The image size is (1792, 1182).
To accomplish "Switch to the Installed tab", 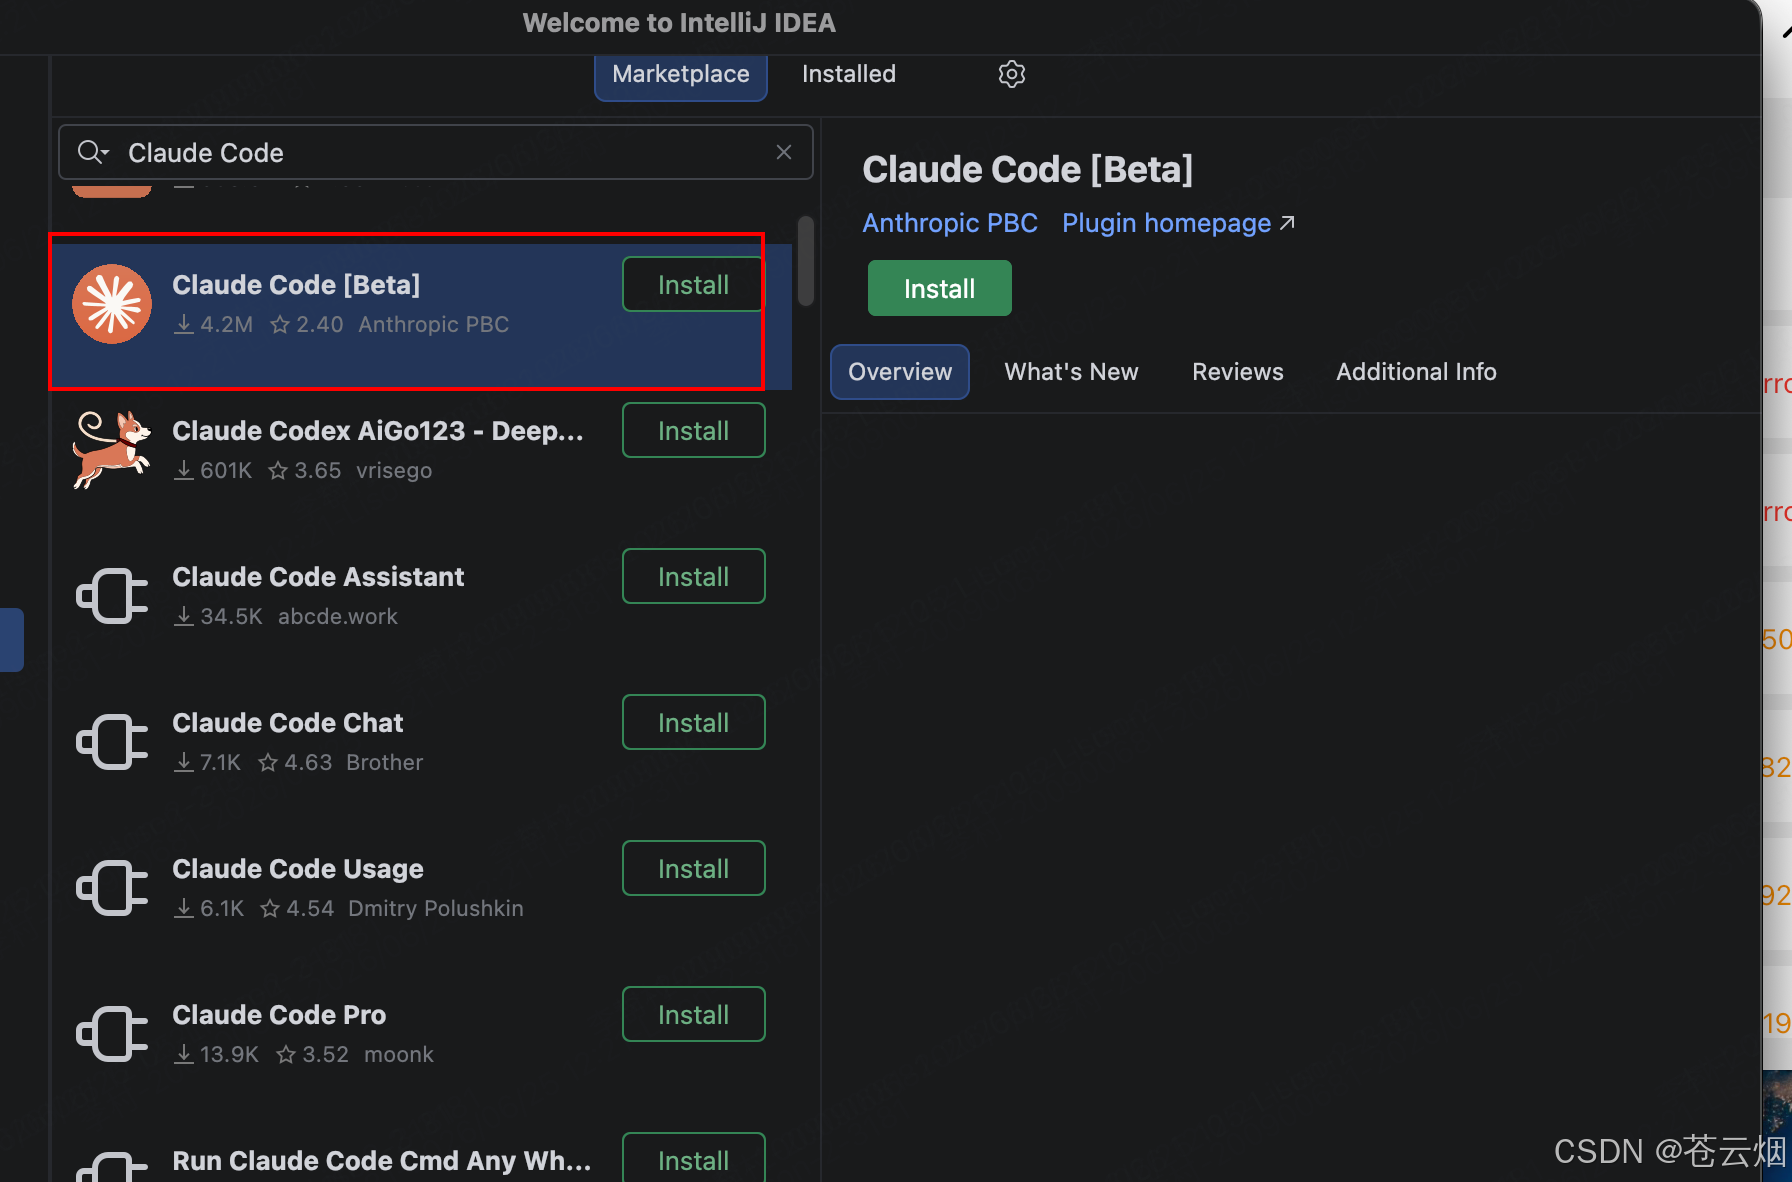I will 849,74.
